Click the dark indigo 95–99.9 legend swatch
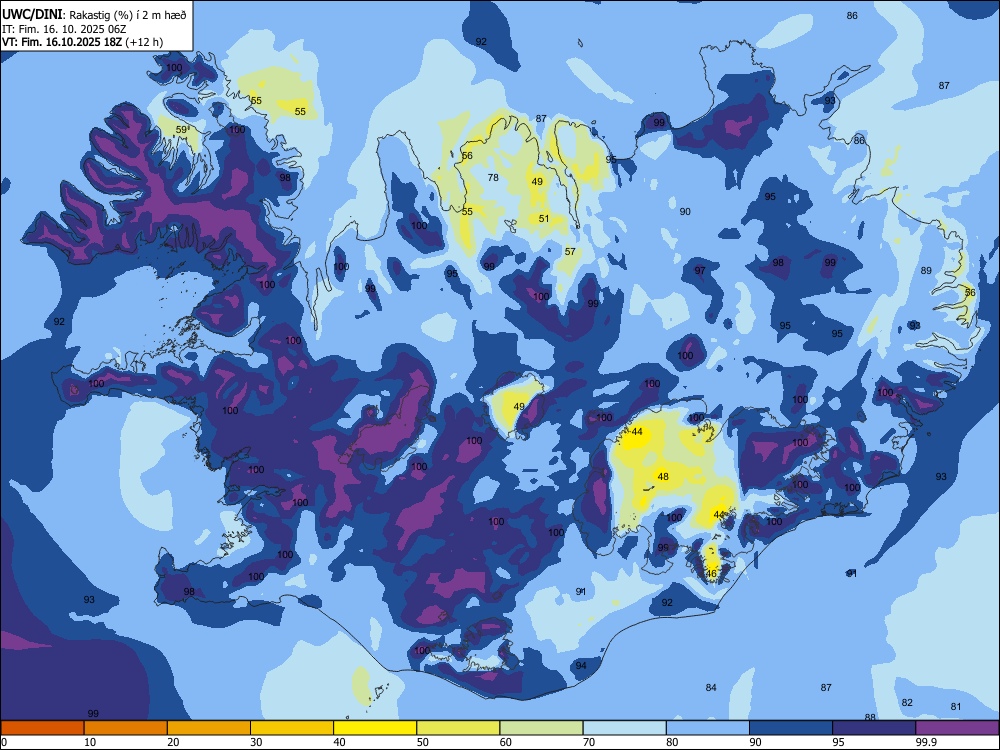This screenshot has height=750, width=1000. 874,728
